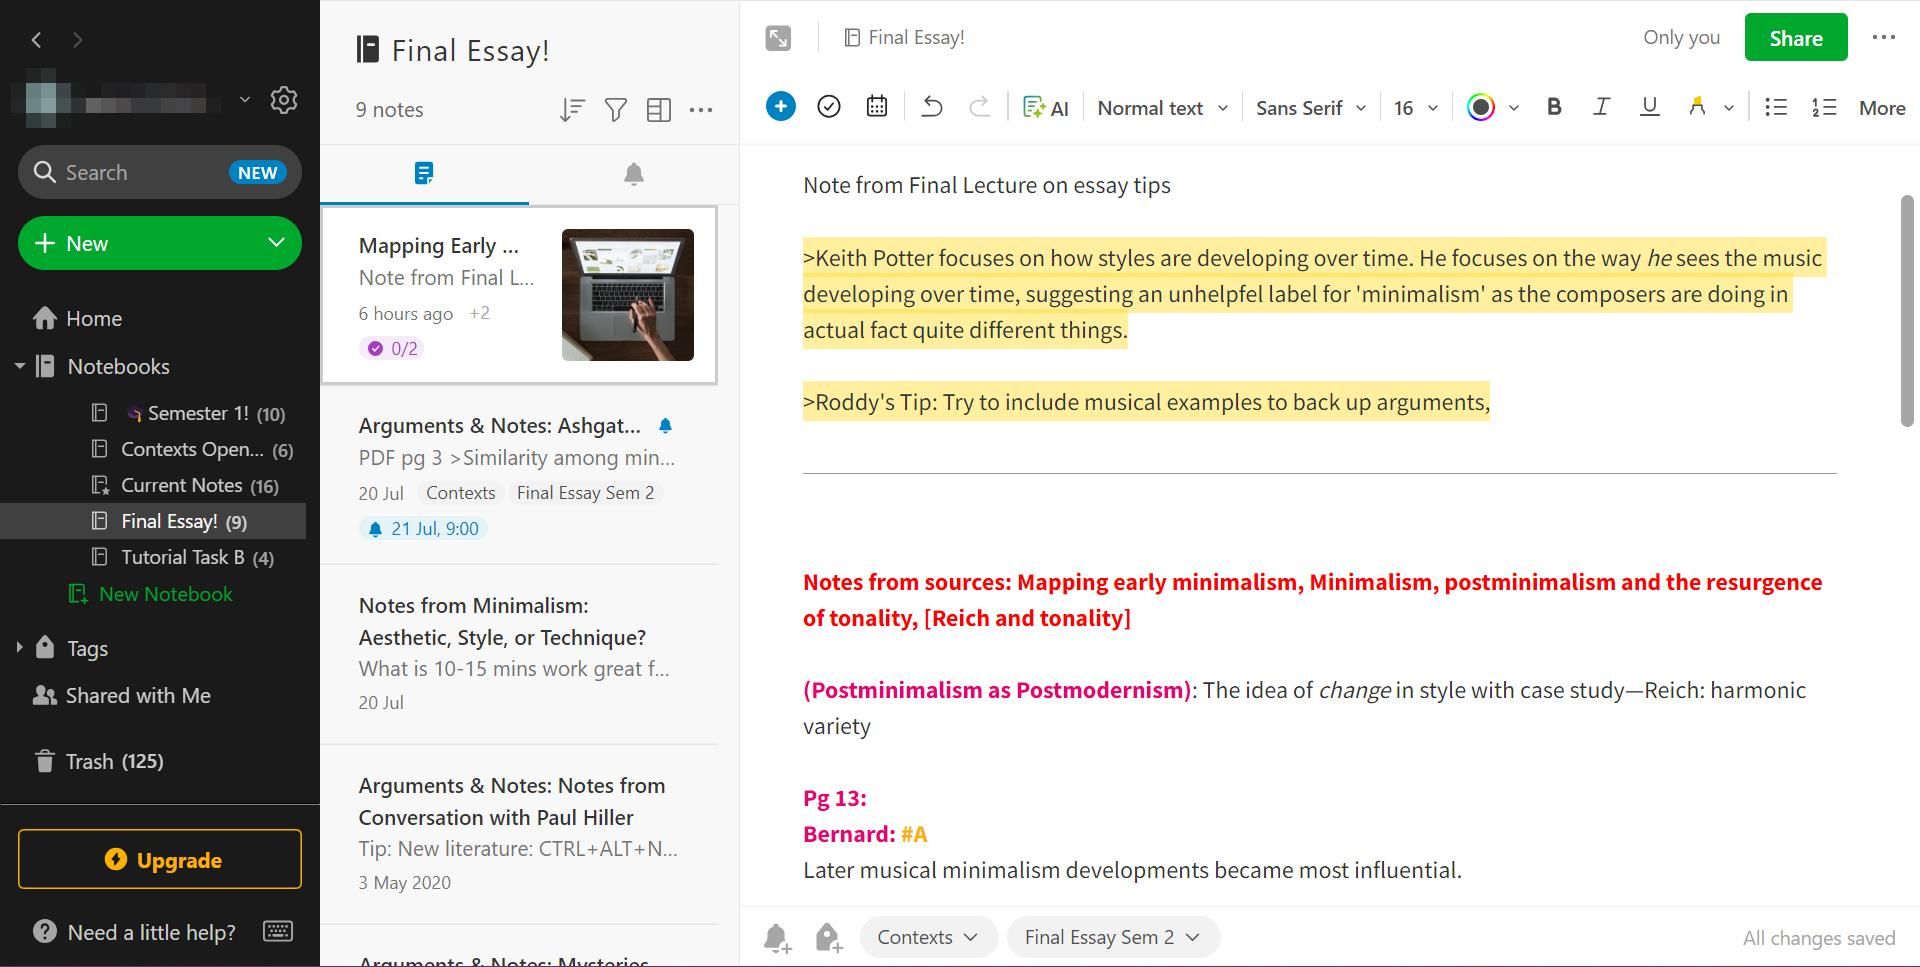Undo the last edit
1920x967 pixels.
930,105
